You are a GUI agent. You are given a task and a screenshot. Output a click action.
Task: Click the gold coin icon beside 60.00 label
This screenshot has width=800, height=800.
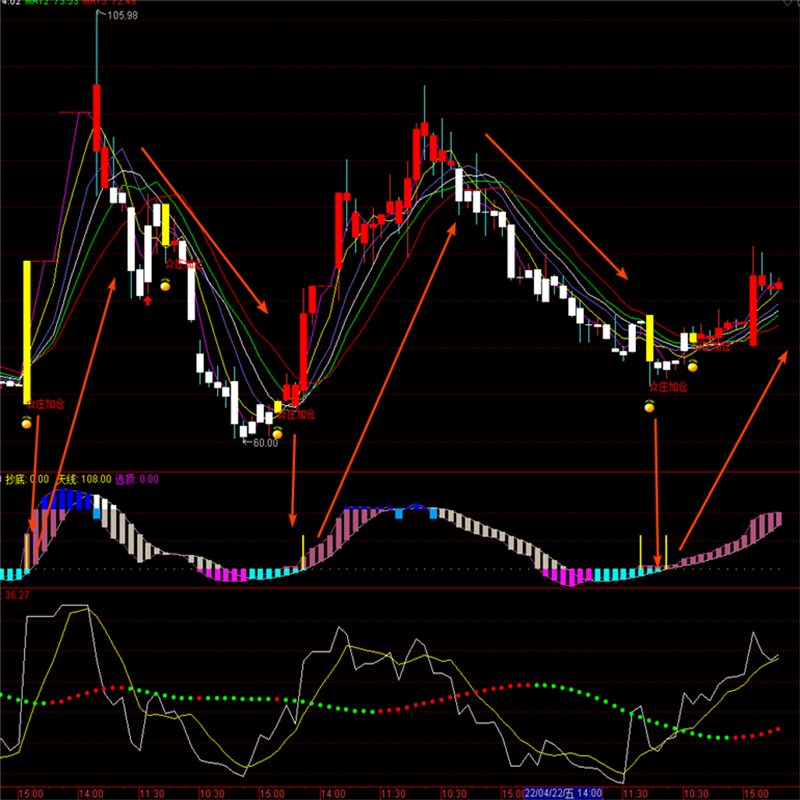tap(277, 433)
